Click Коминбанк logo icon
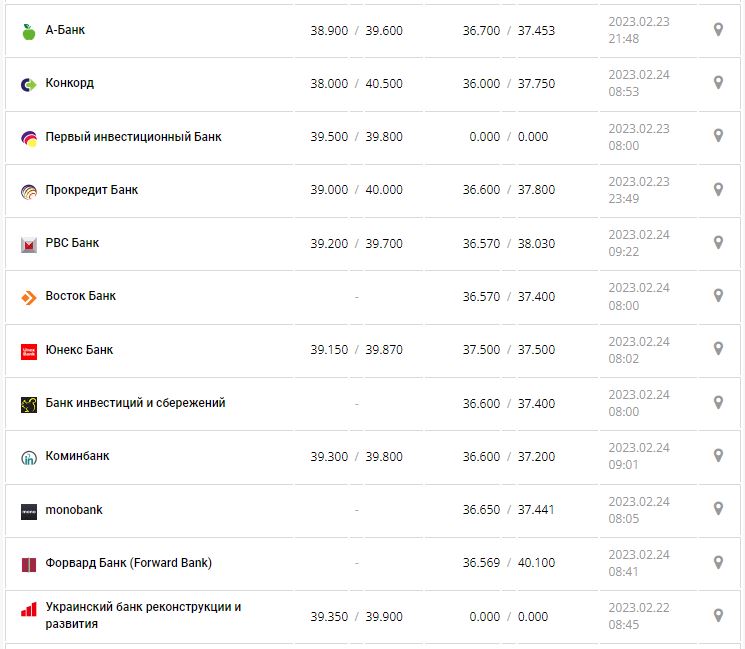The width and height of the screenshot is (745, 649). coord(28,457)
